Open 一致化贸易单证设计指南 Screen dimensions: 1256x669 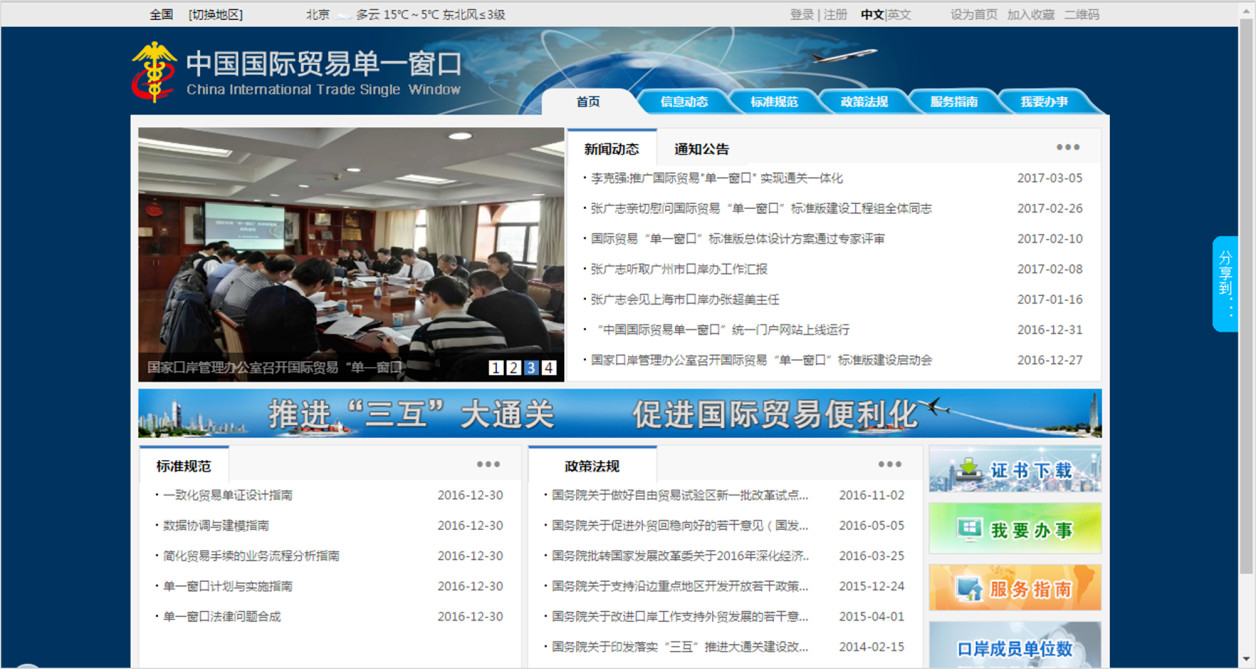[228, 495]
